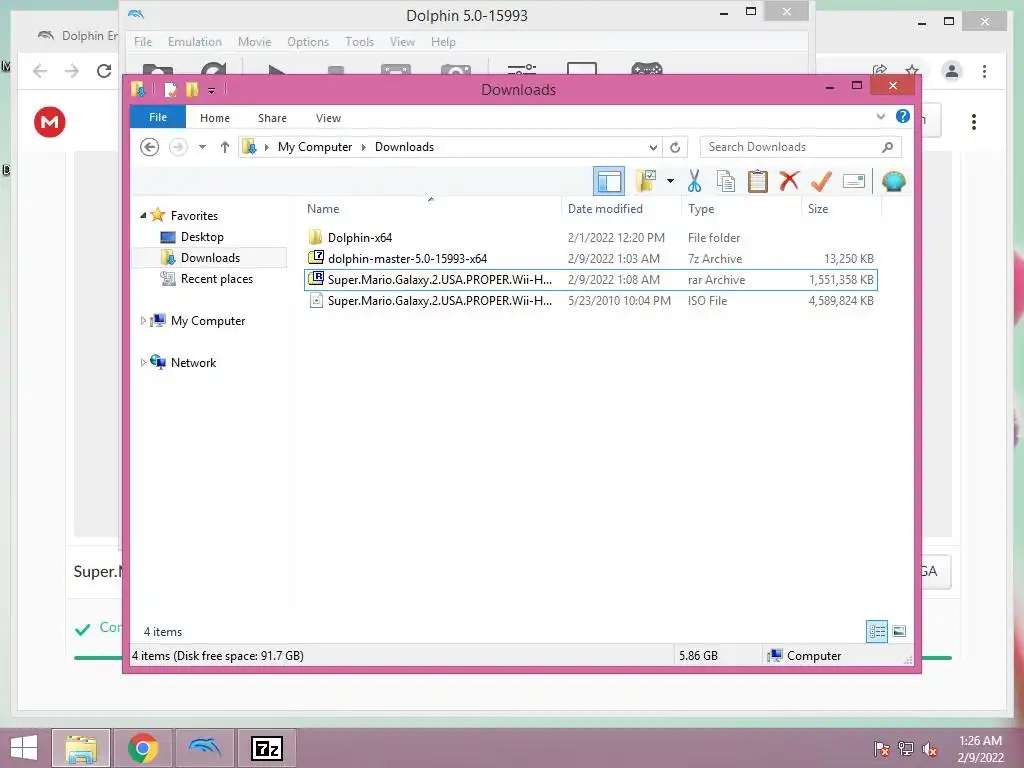Select the Super Mario Galaxy ISO File
1024x768 pixels.
[591, 300]
